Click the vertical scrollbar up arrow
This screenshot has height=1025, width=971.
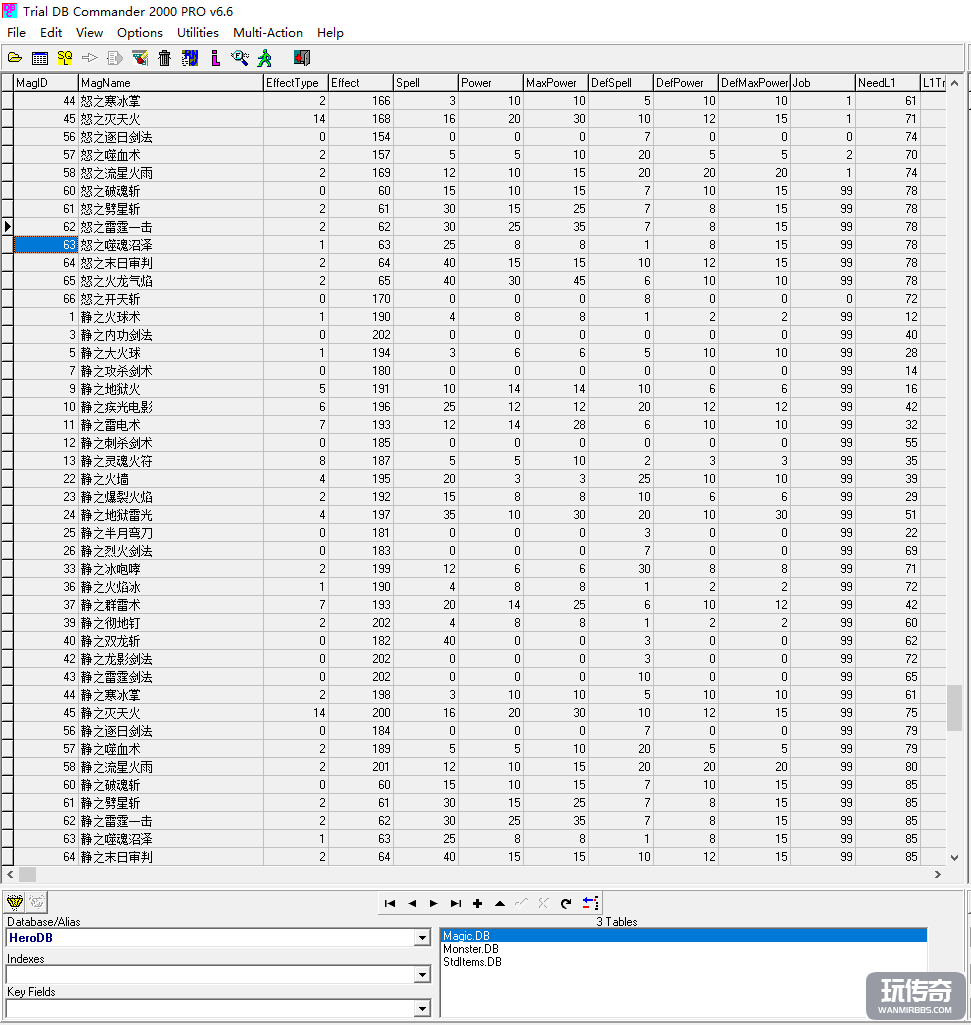click(x=955, y=83)
